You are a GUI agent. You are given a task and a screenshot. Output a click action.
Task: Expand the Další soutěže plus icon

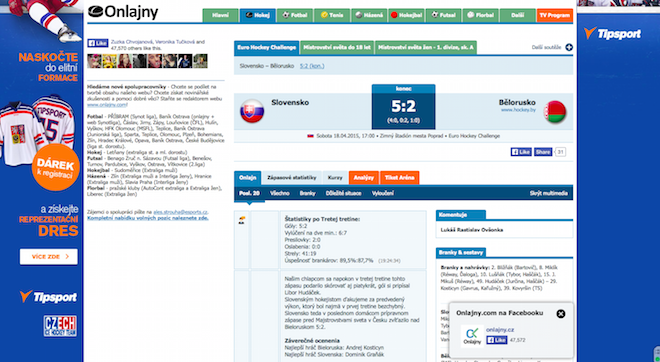(569, 47)
